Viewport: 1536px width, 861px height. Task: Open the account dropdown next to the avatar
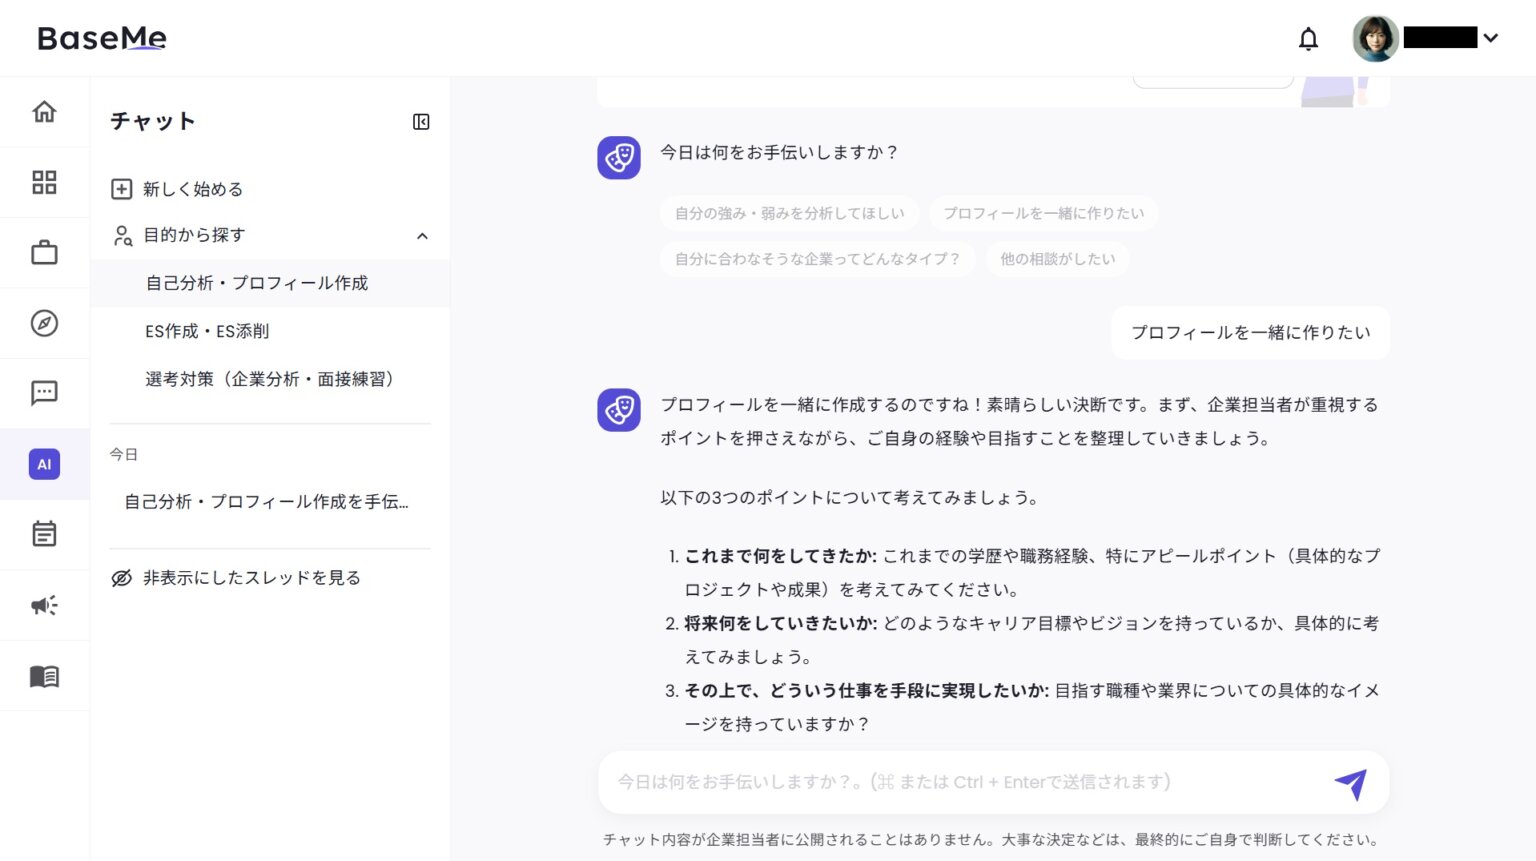point(1491,38)
